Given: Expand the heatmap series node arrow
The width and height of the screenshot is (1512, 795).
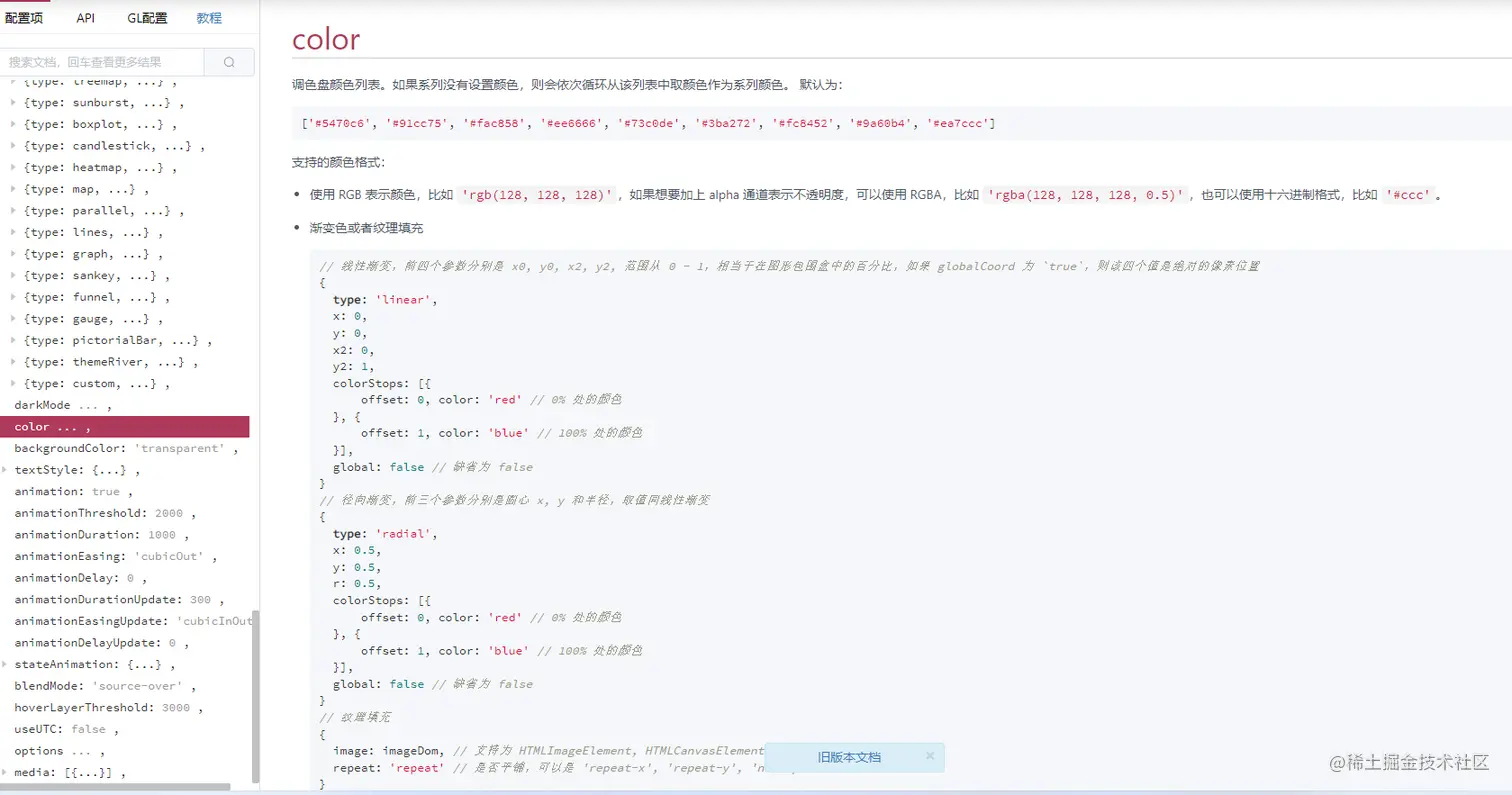Looking at the screenshot, I should (x=13, y=167).
